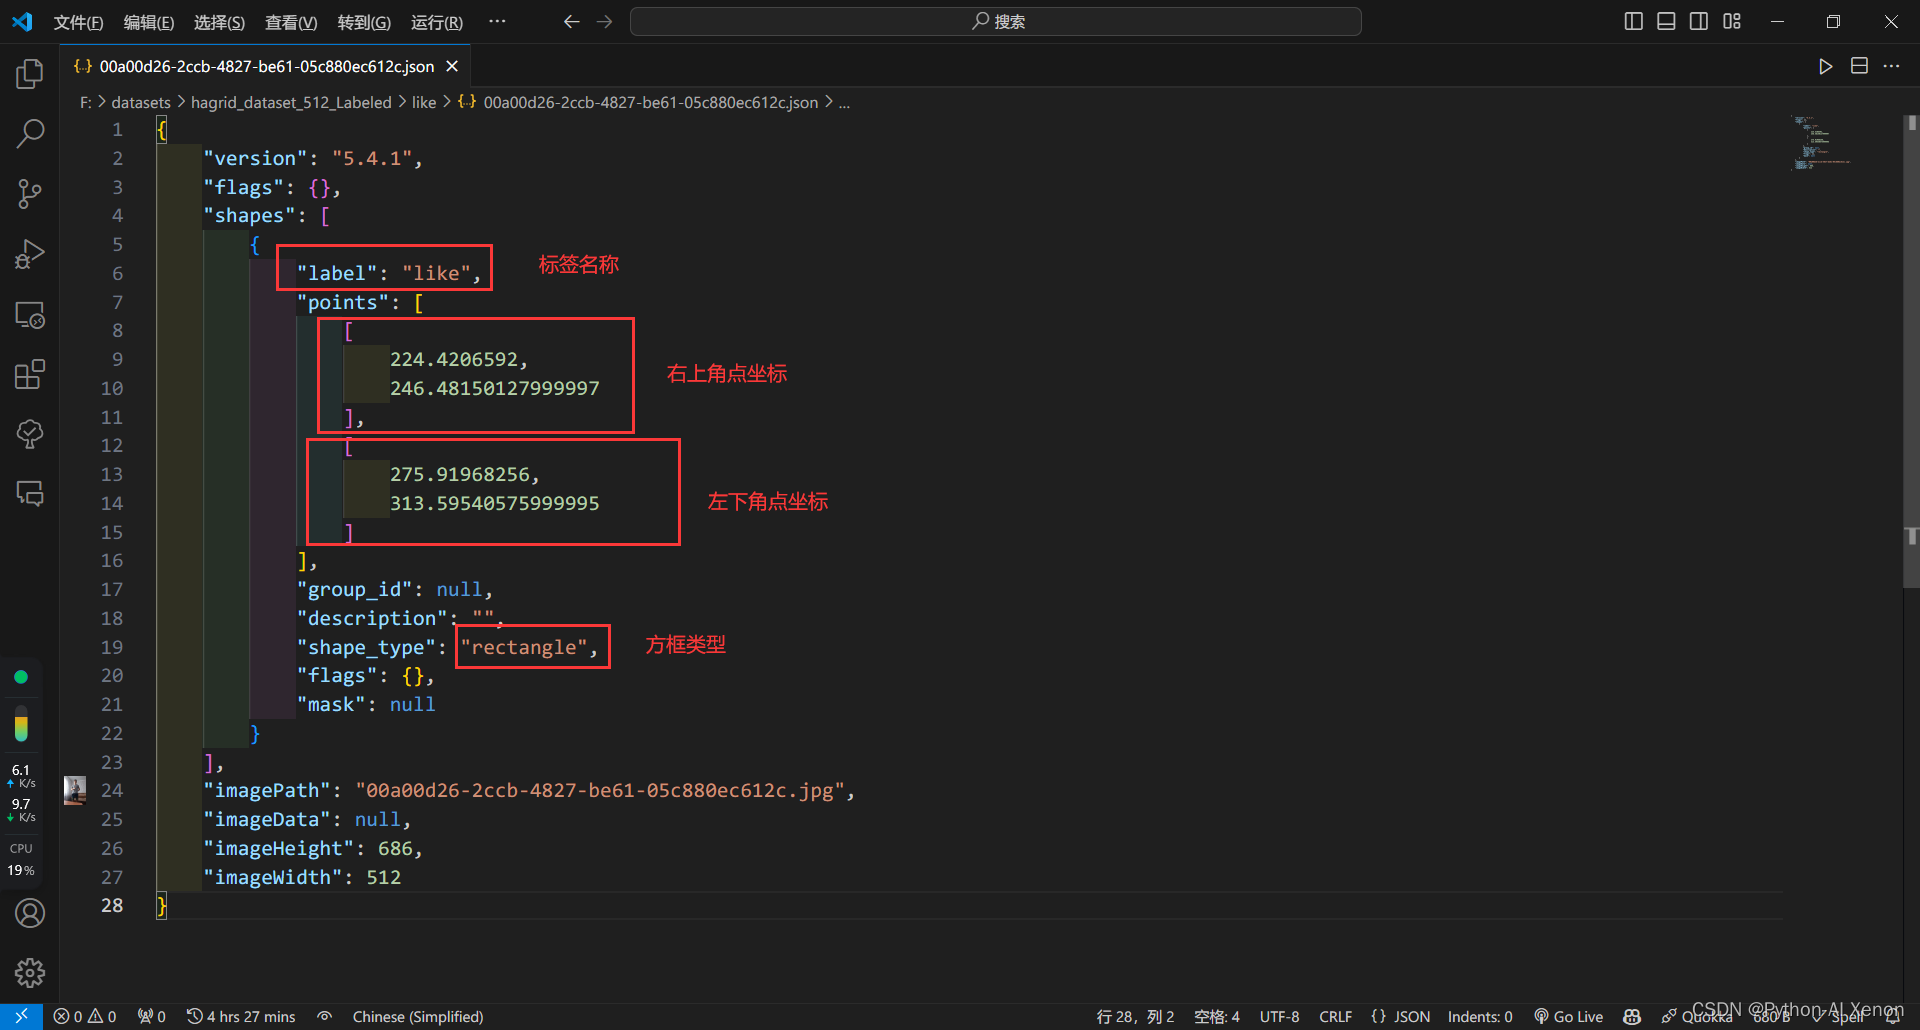
Task: Open the forwarded ports indicator
Action: click(x=152, y=1016)
